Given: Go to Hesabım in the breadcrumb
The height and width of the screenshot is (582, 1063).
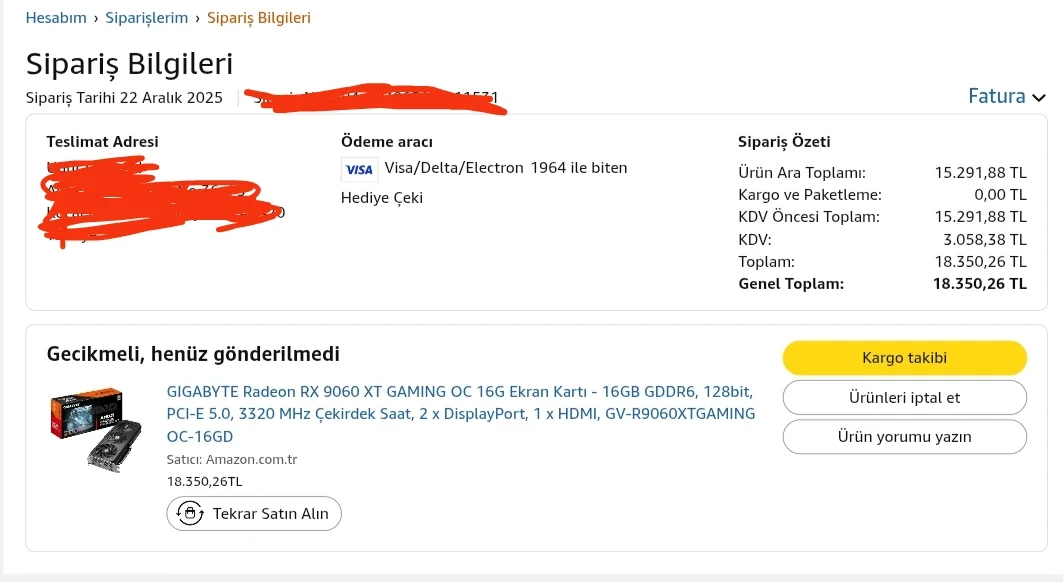Looking at the screenshot, I should (56, 18).
